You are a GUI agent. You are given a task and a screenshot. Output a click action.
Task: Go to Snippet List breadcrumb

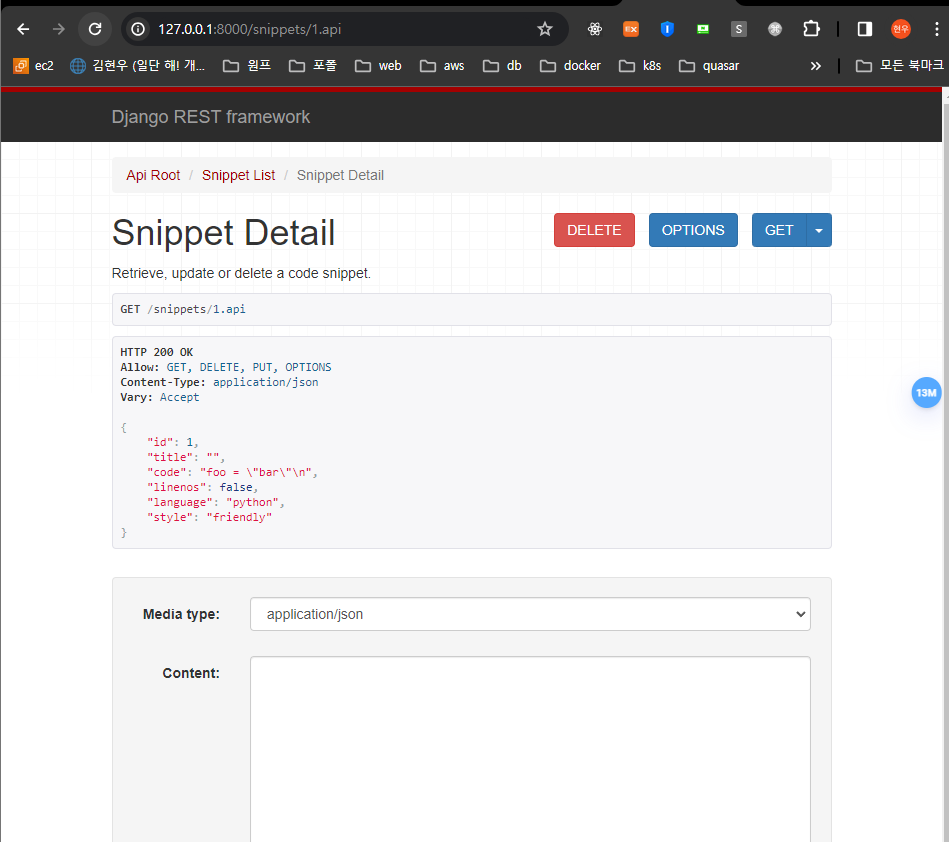coord(238,175)
